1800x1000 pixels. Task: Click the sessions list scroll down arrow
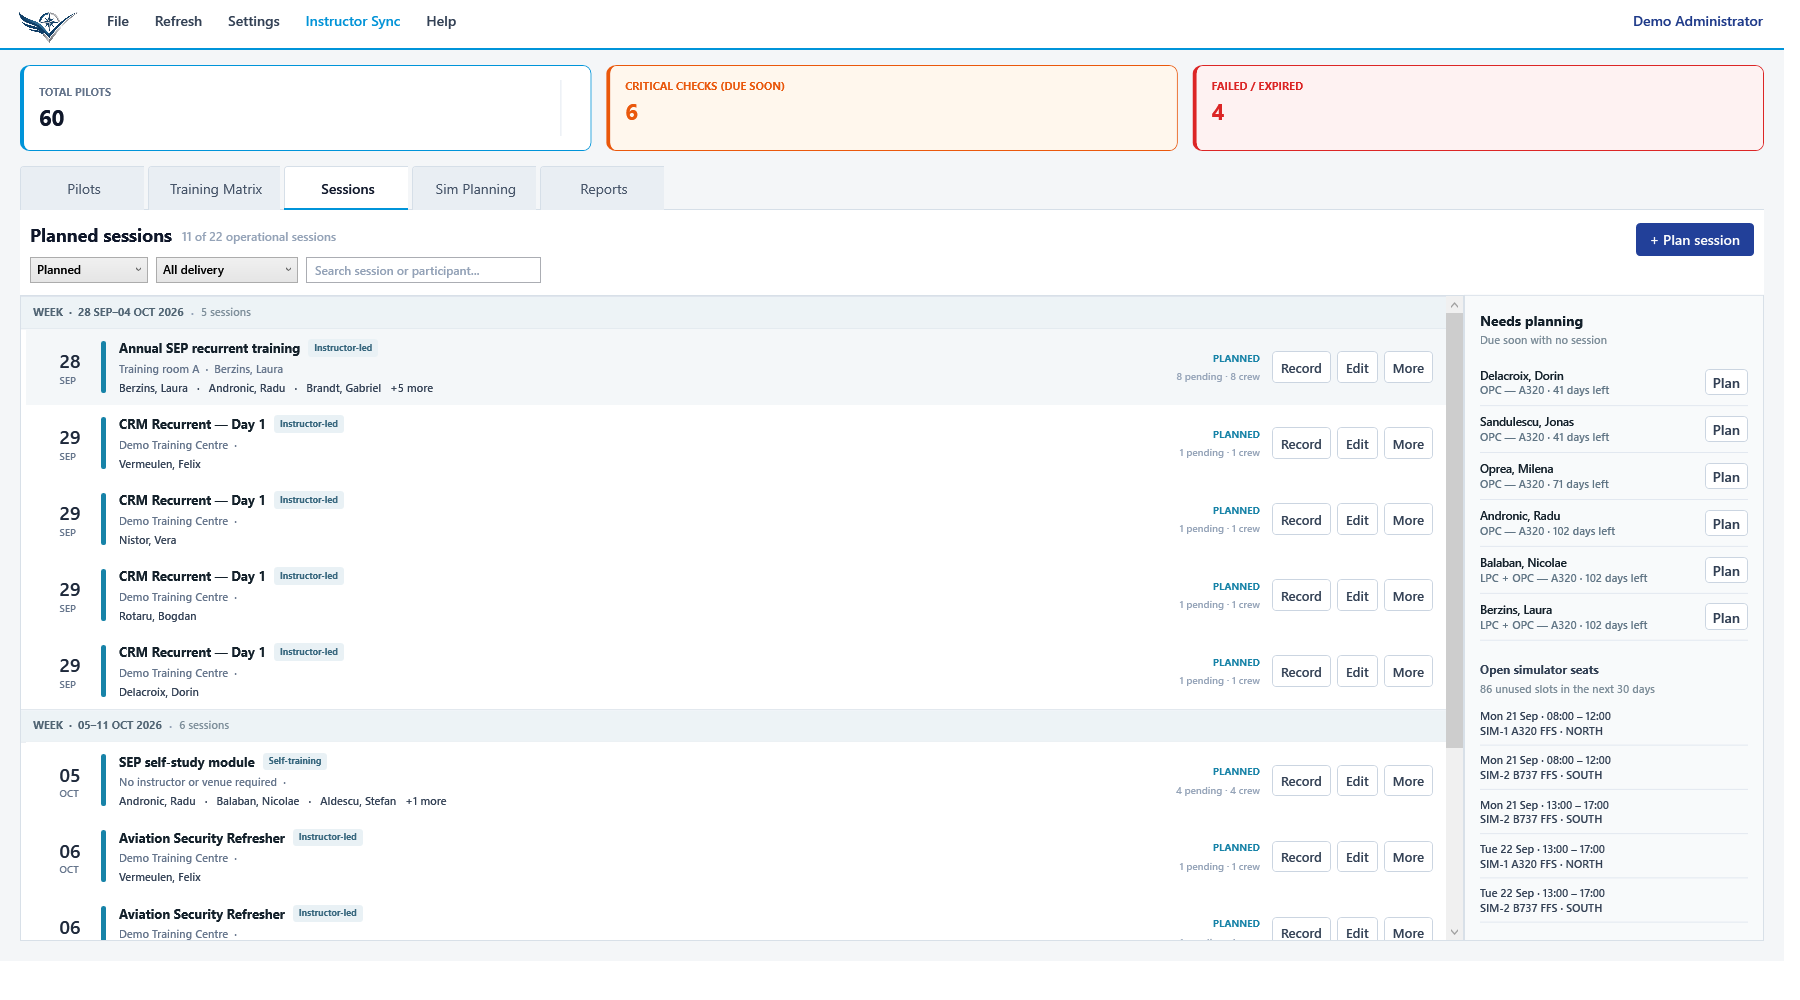(1455, 932)
